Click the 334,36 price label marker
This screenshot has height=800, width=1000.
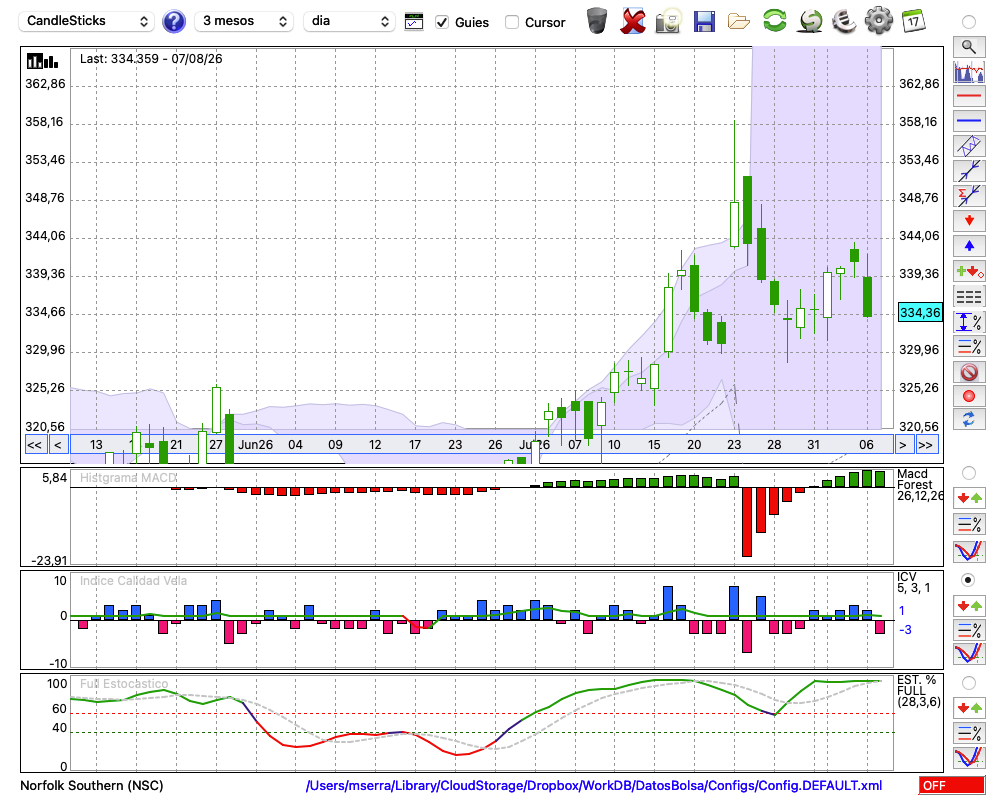coord(920,313)
